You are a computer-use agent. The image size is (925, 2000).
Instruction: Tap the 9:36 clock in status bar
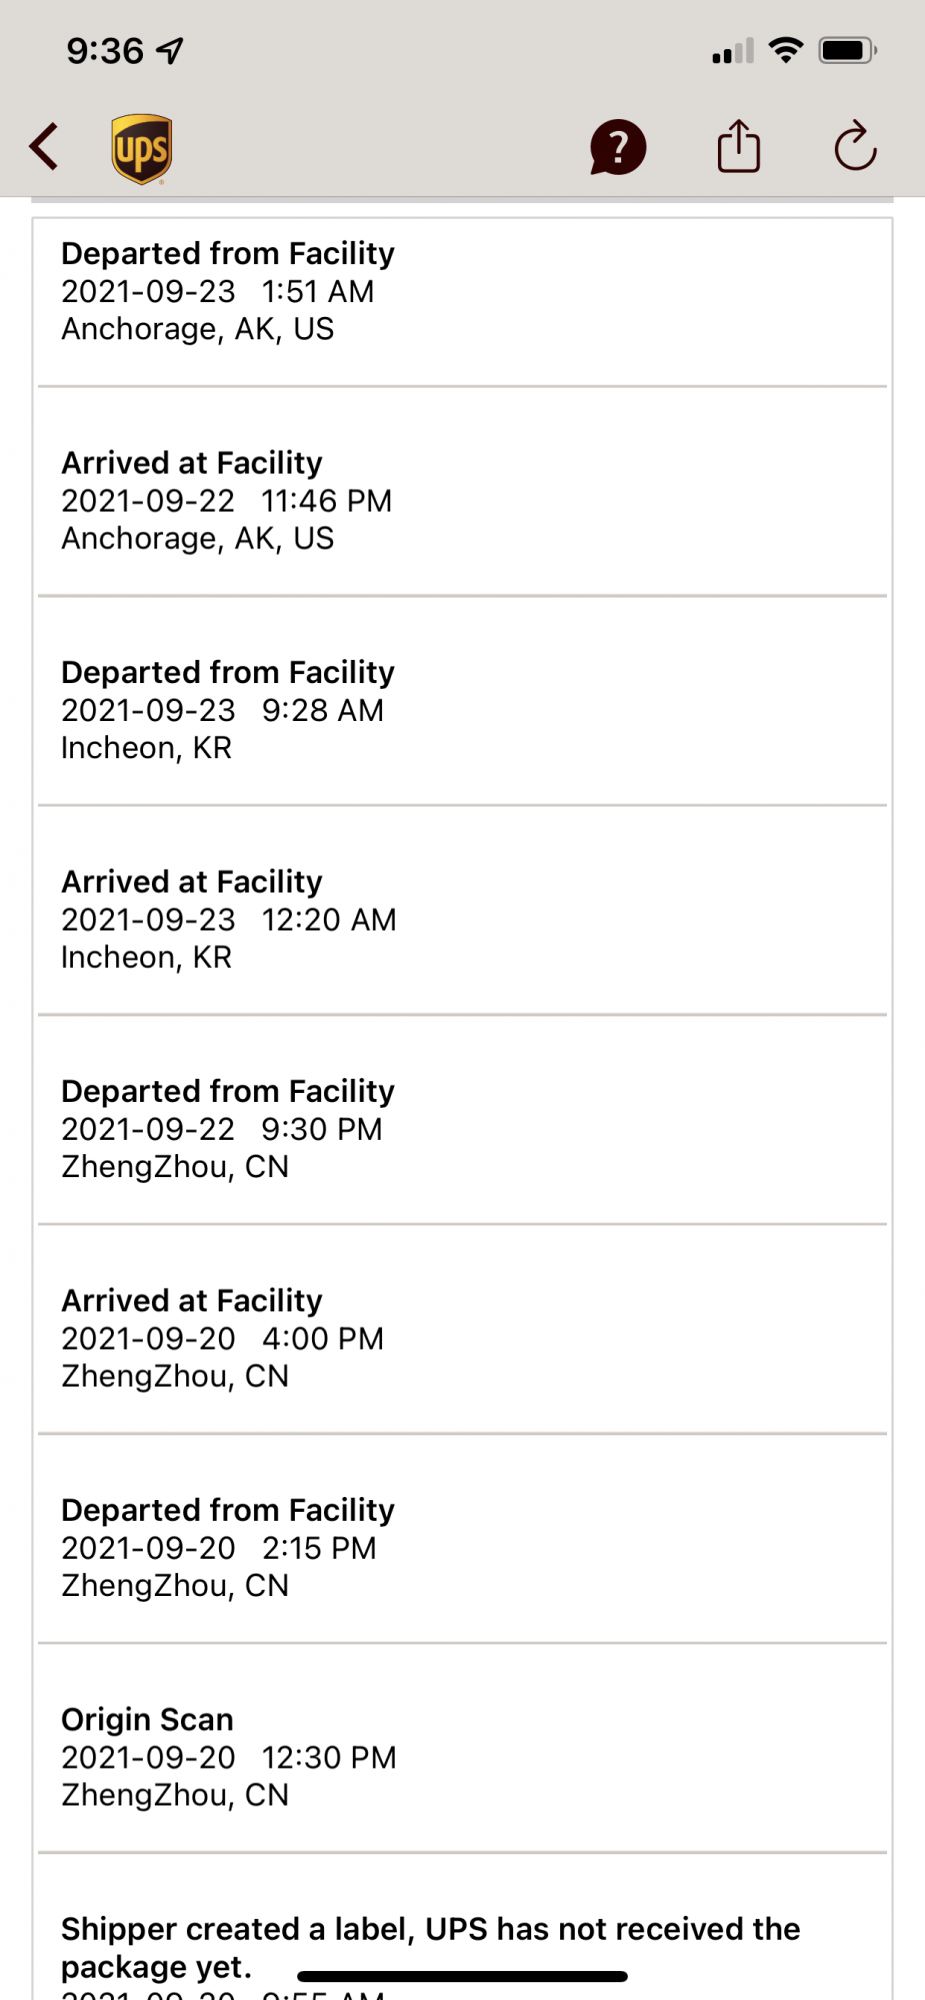(x=105, y=50)
